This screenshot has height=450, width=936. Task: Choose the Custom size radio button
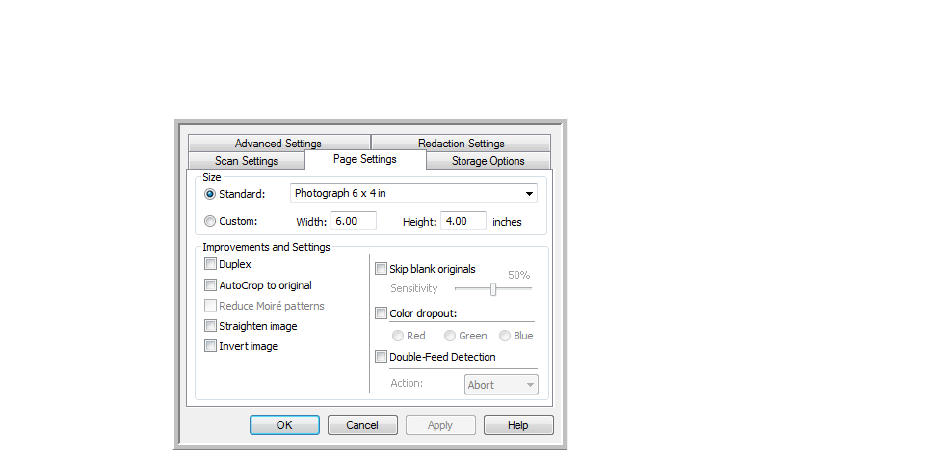[210, 221]
